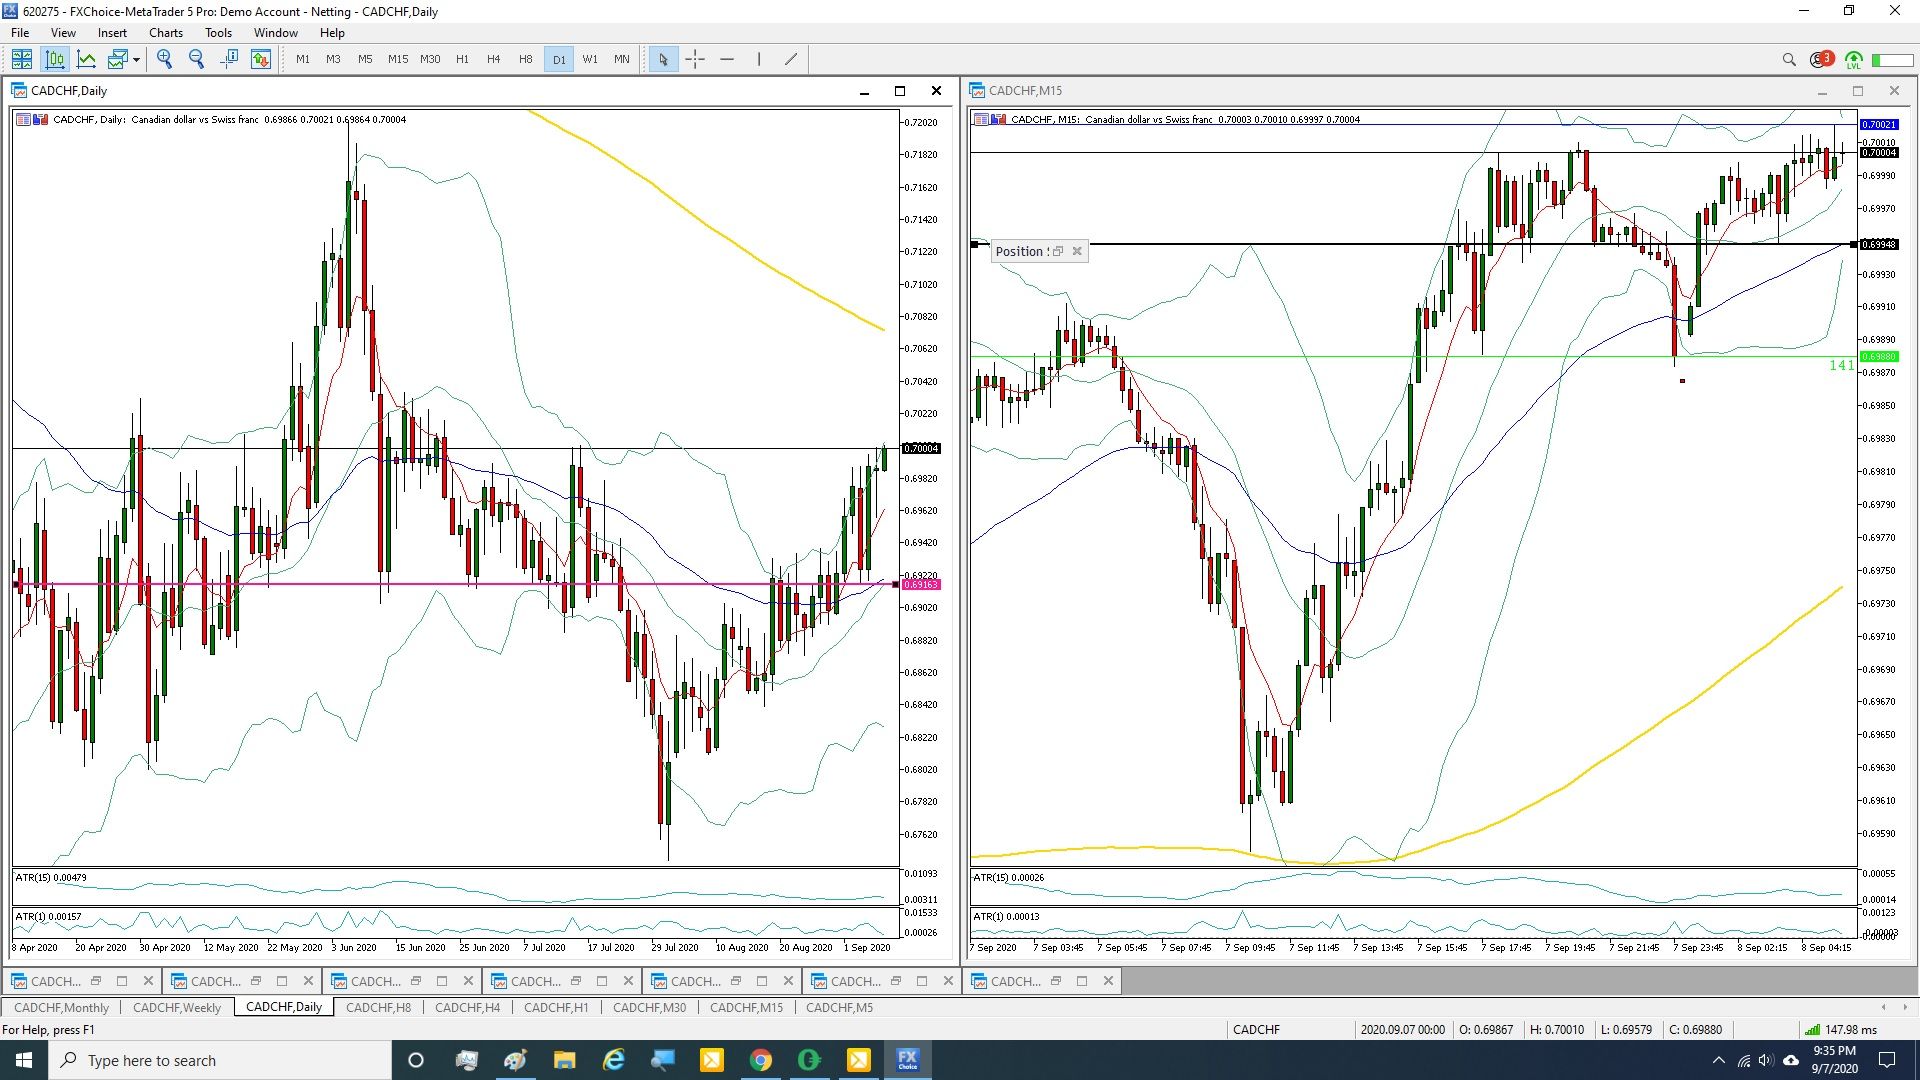Click the green 0.69880 price label in M15
The height and width of the screenshot is (1080, 1920).
click(1879, 356)
